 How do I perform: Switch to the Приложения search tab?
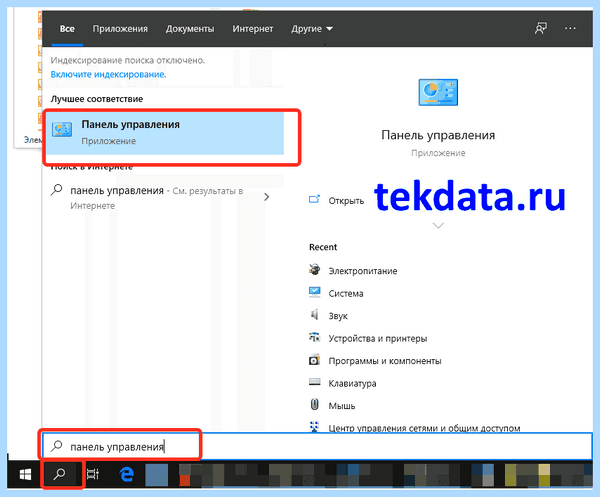[120, 29]
